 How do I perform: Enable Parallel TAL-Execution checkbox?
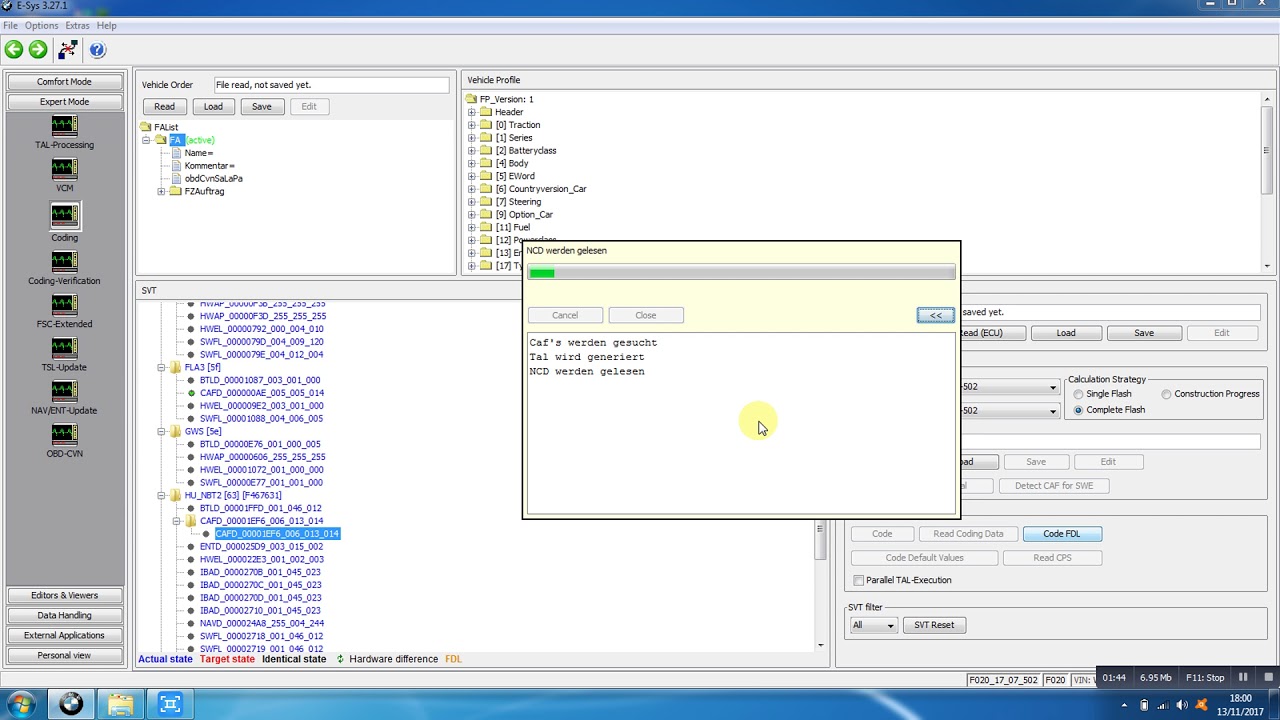click(x=859, y=580)
